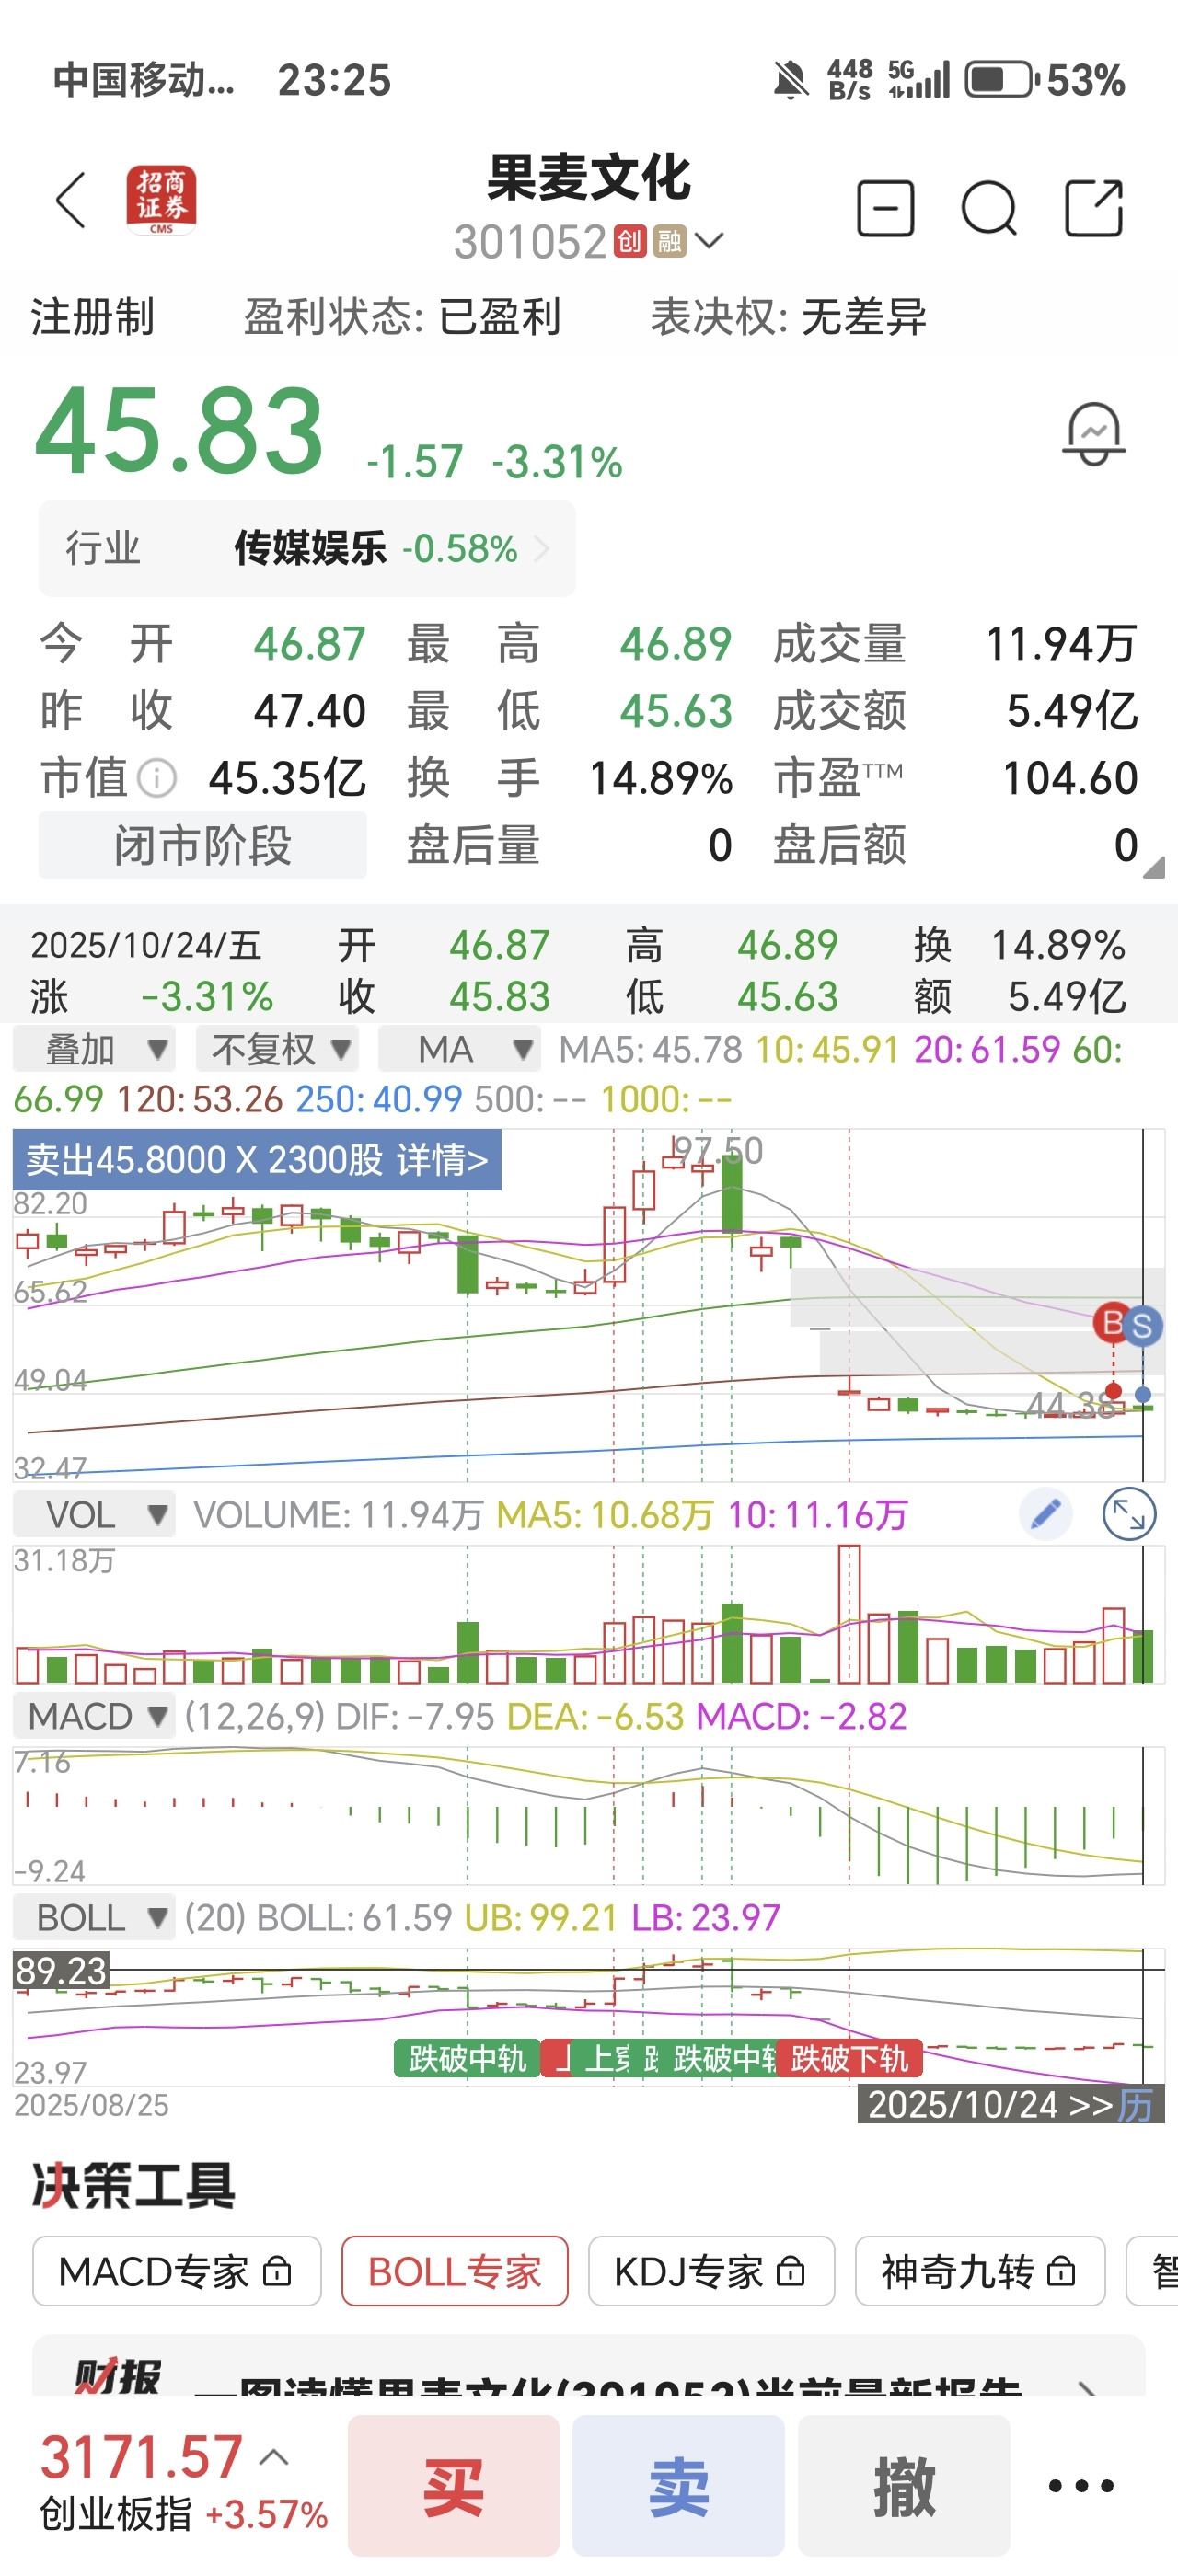The height and width of the screenshot is (2576, 1178).
Task: Tap the 表决权: 无差异 text
Action: pos(788,317)
